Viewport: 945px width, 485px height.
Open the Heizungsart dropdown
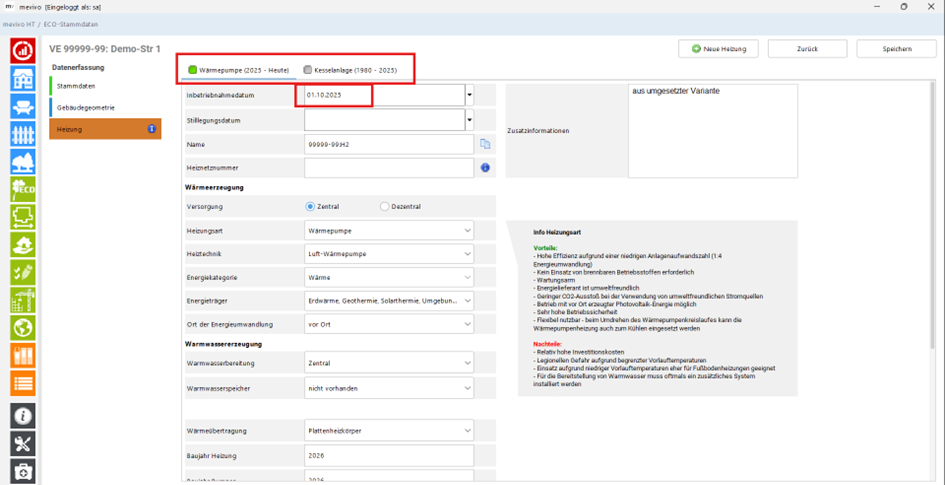(389, 230)
